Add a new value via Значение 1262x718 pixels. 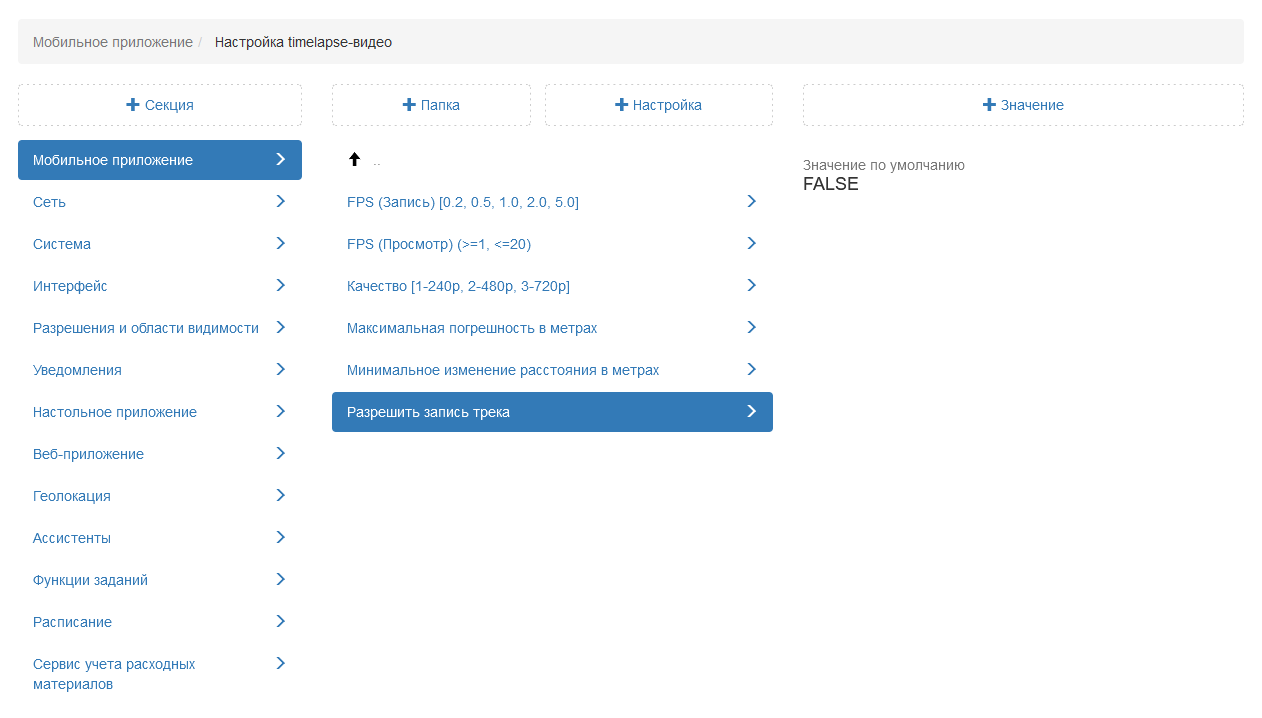[1022, 105]
